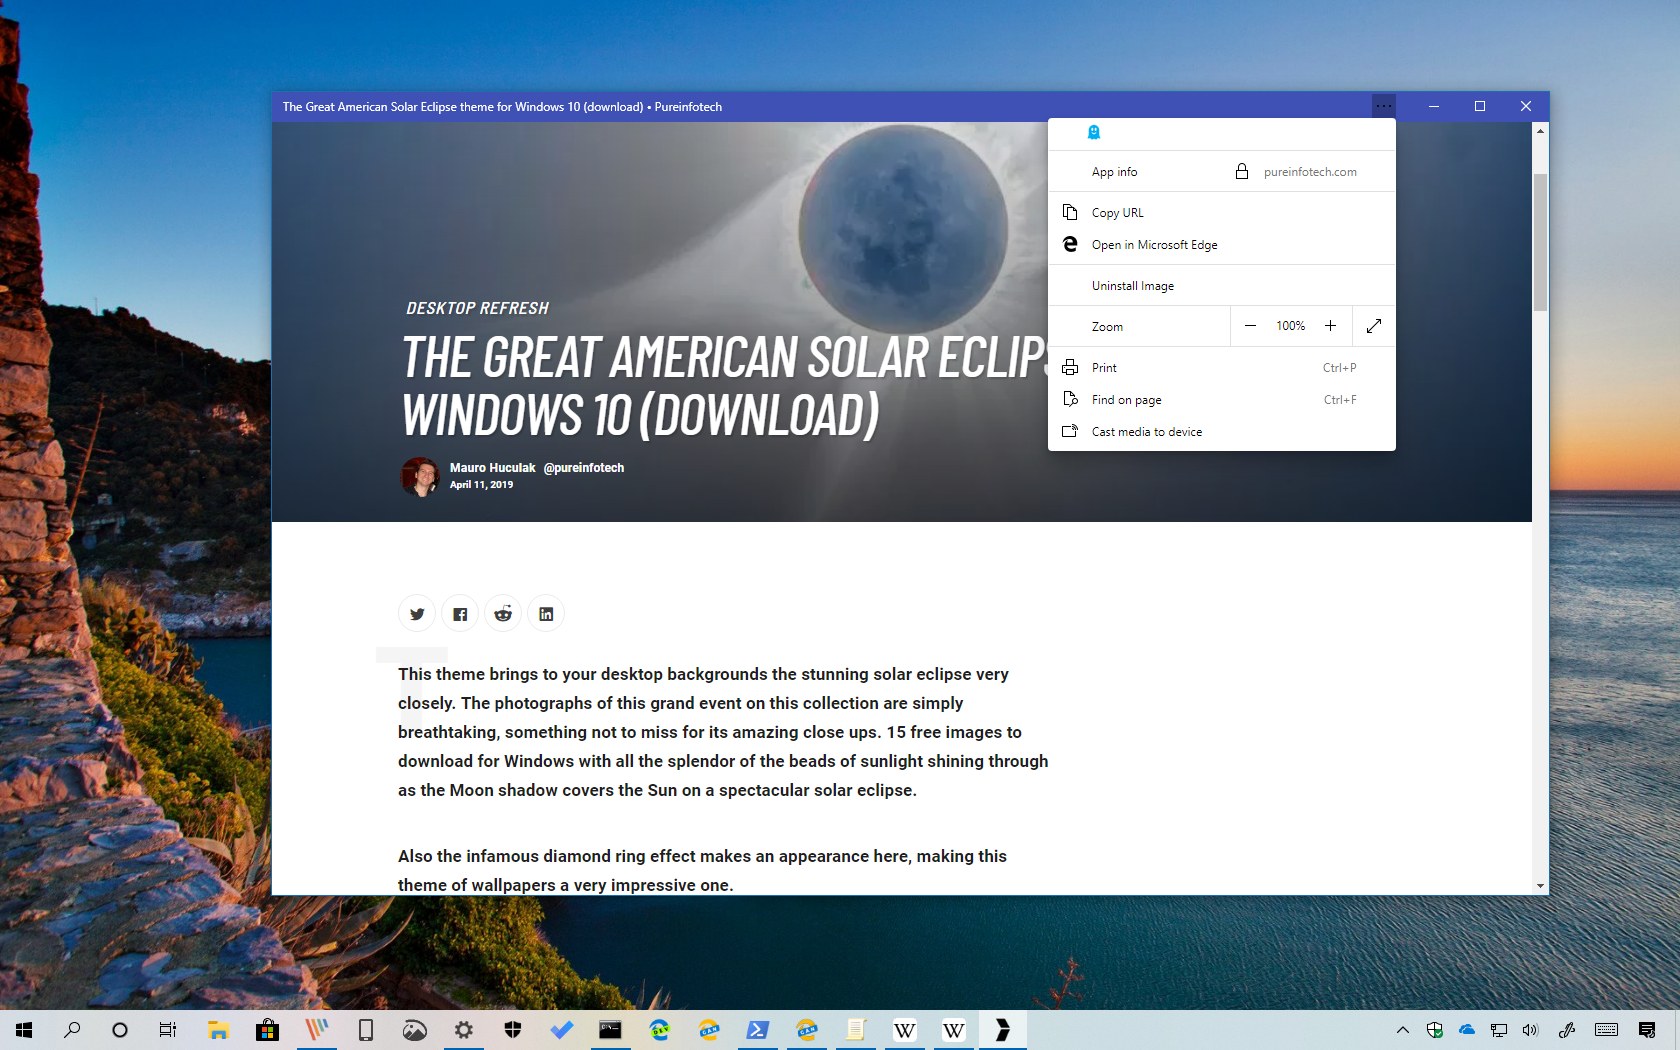
Task: Share the article on Facebook
Action: (460, 614)
